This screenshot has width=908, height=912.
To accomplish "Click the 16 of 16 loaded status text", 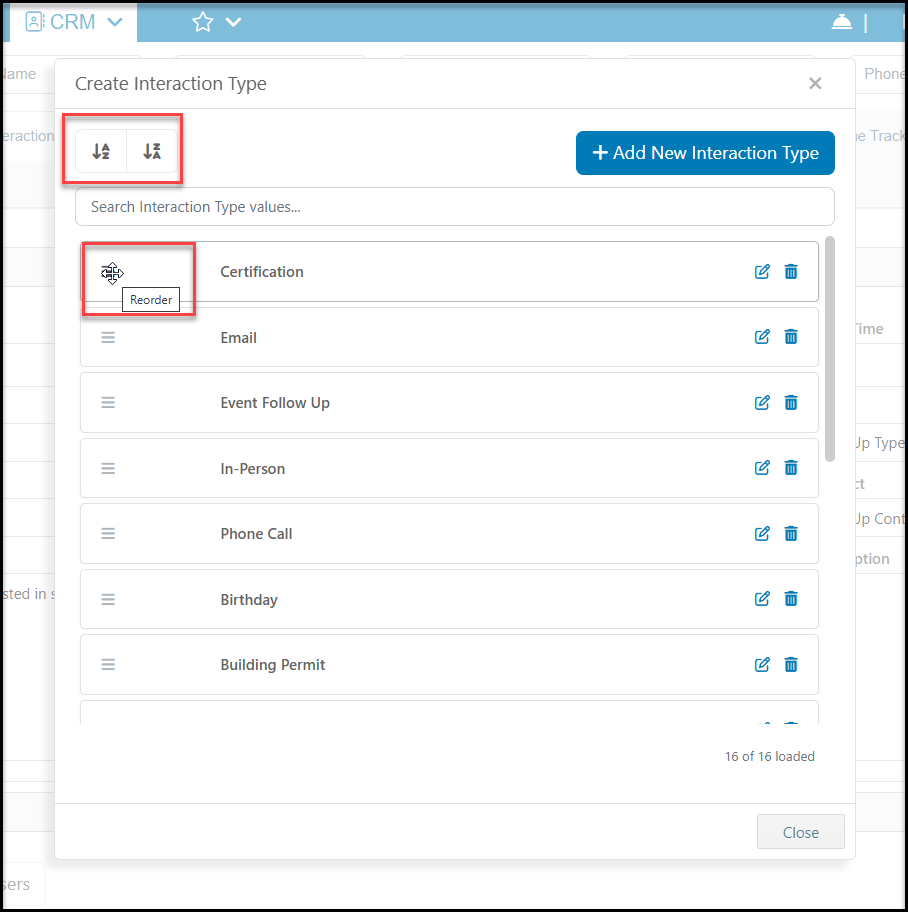I will [x=770, y=756].
